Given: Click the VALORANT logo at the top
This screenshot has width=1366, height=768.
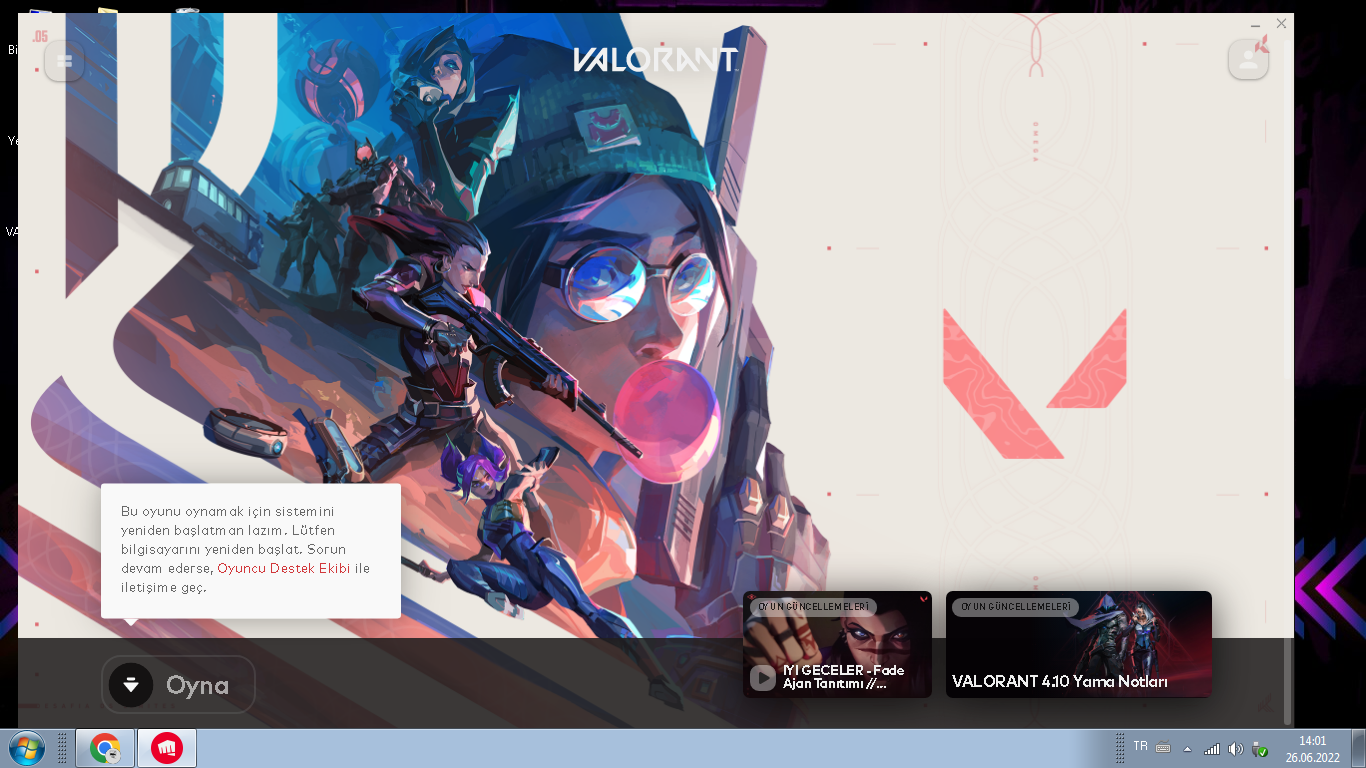Looking at the screenshot, I should pos(656,60).
